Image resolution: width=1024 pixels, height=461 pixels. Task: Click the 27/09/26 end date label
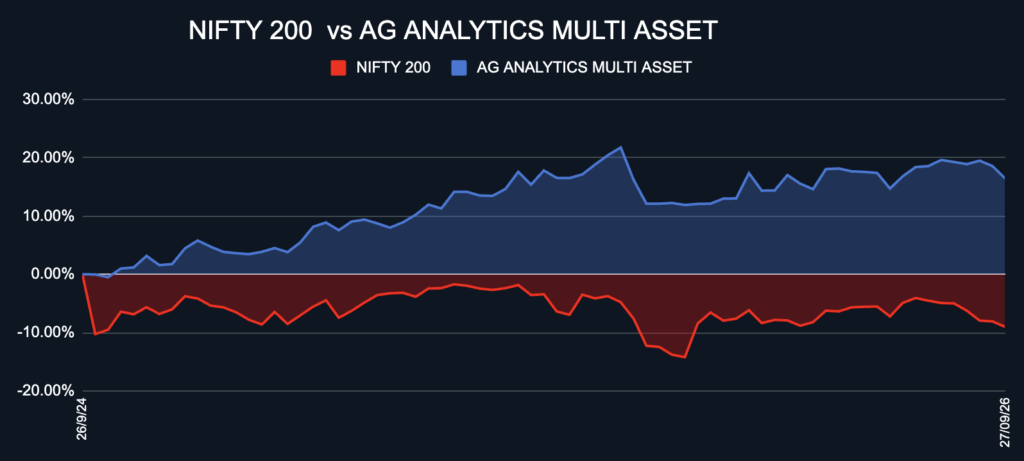[x=1004, y=421]
